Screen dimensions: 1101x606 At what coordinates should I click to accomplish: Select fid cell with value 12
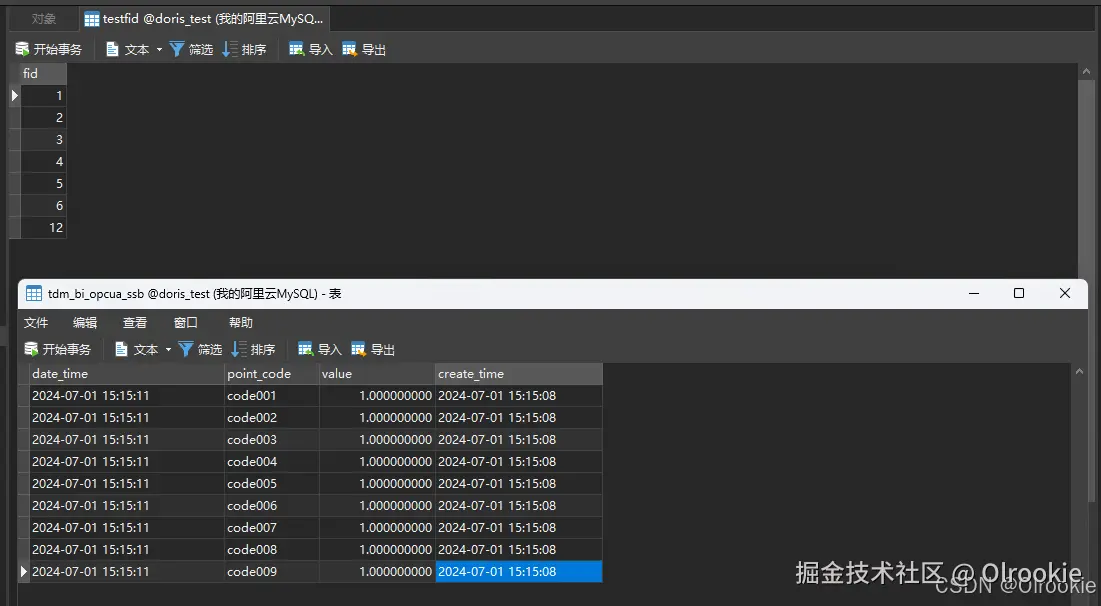(x=44, y=227)
